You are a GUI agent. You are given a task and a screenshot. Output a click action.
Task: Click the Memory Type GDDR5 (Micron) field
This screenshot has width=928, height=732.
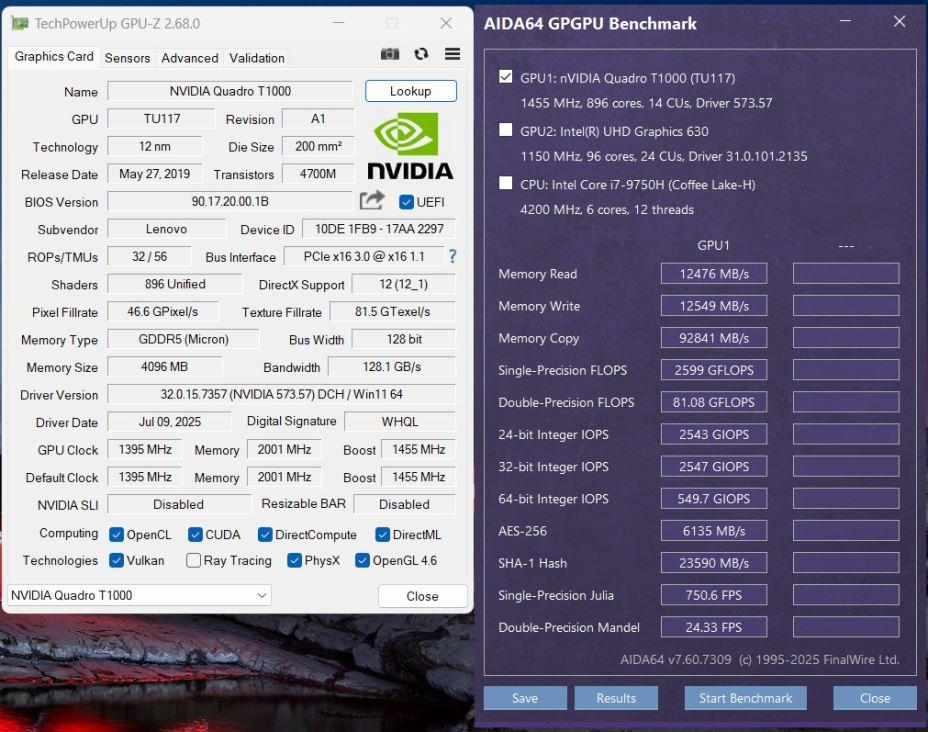point(183,339)
